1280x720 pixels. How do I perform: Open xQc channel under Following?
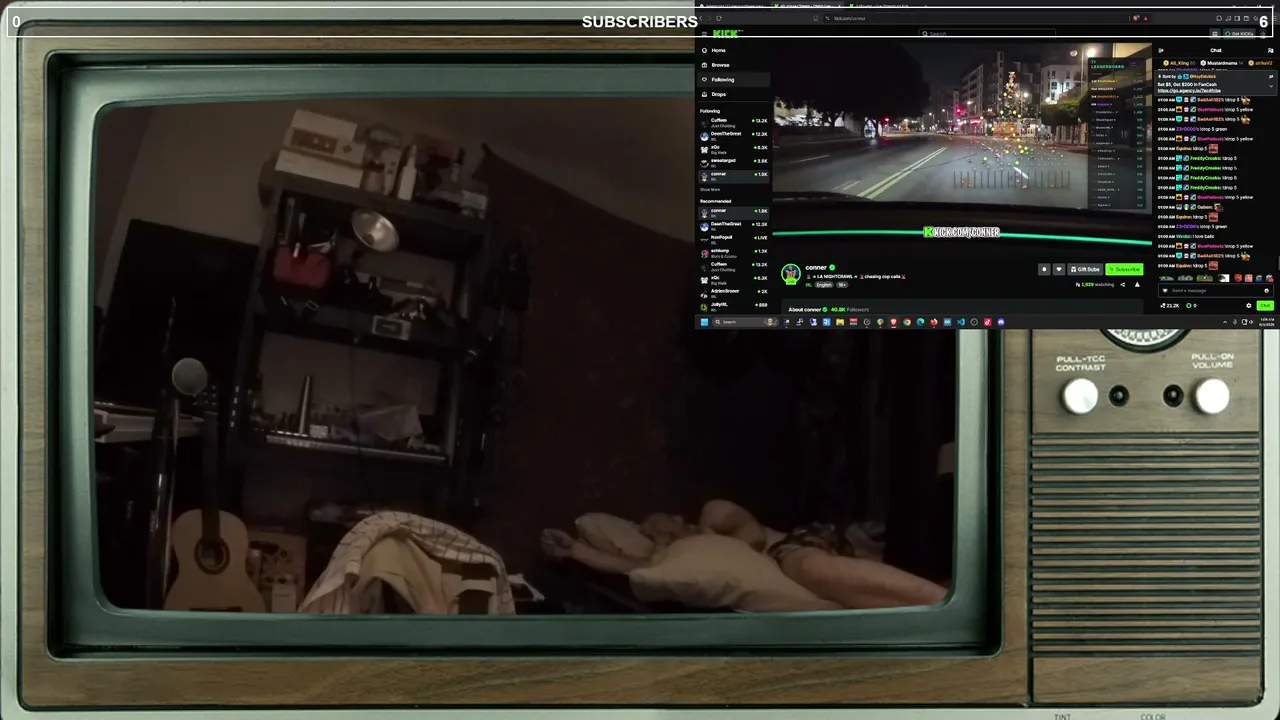(x=733, y=149)
